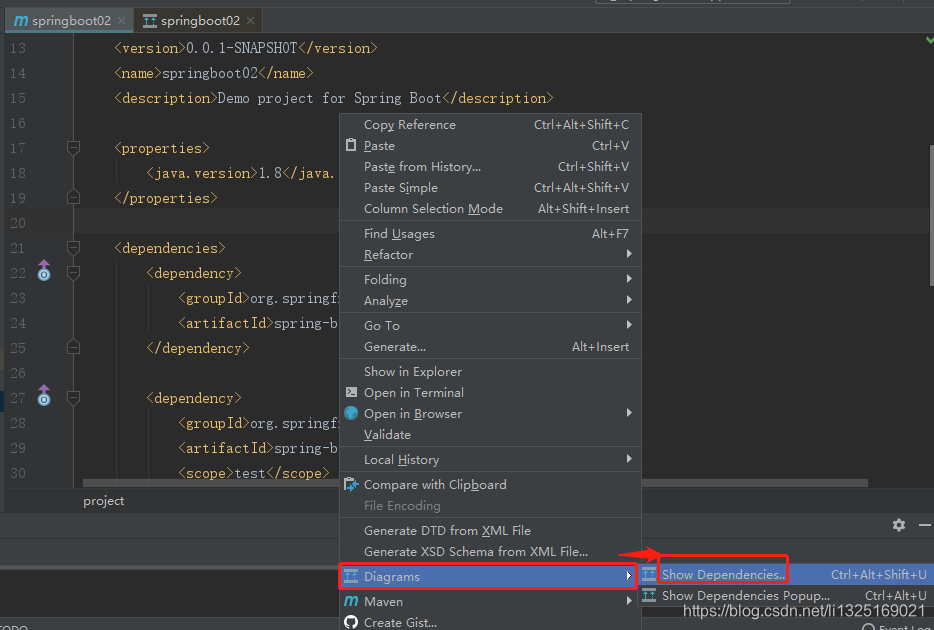Hide the tool window with minus icon
Screen dimensions: 934x630
click(924, 525)
